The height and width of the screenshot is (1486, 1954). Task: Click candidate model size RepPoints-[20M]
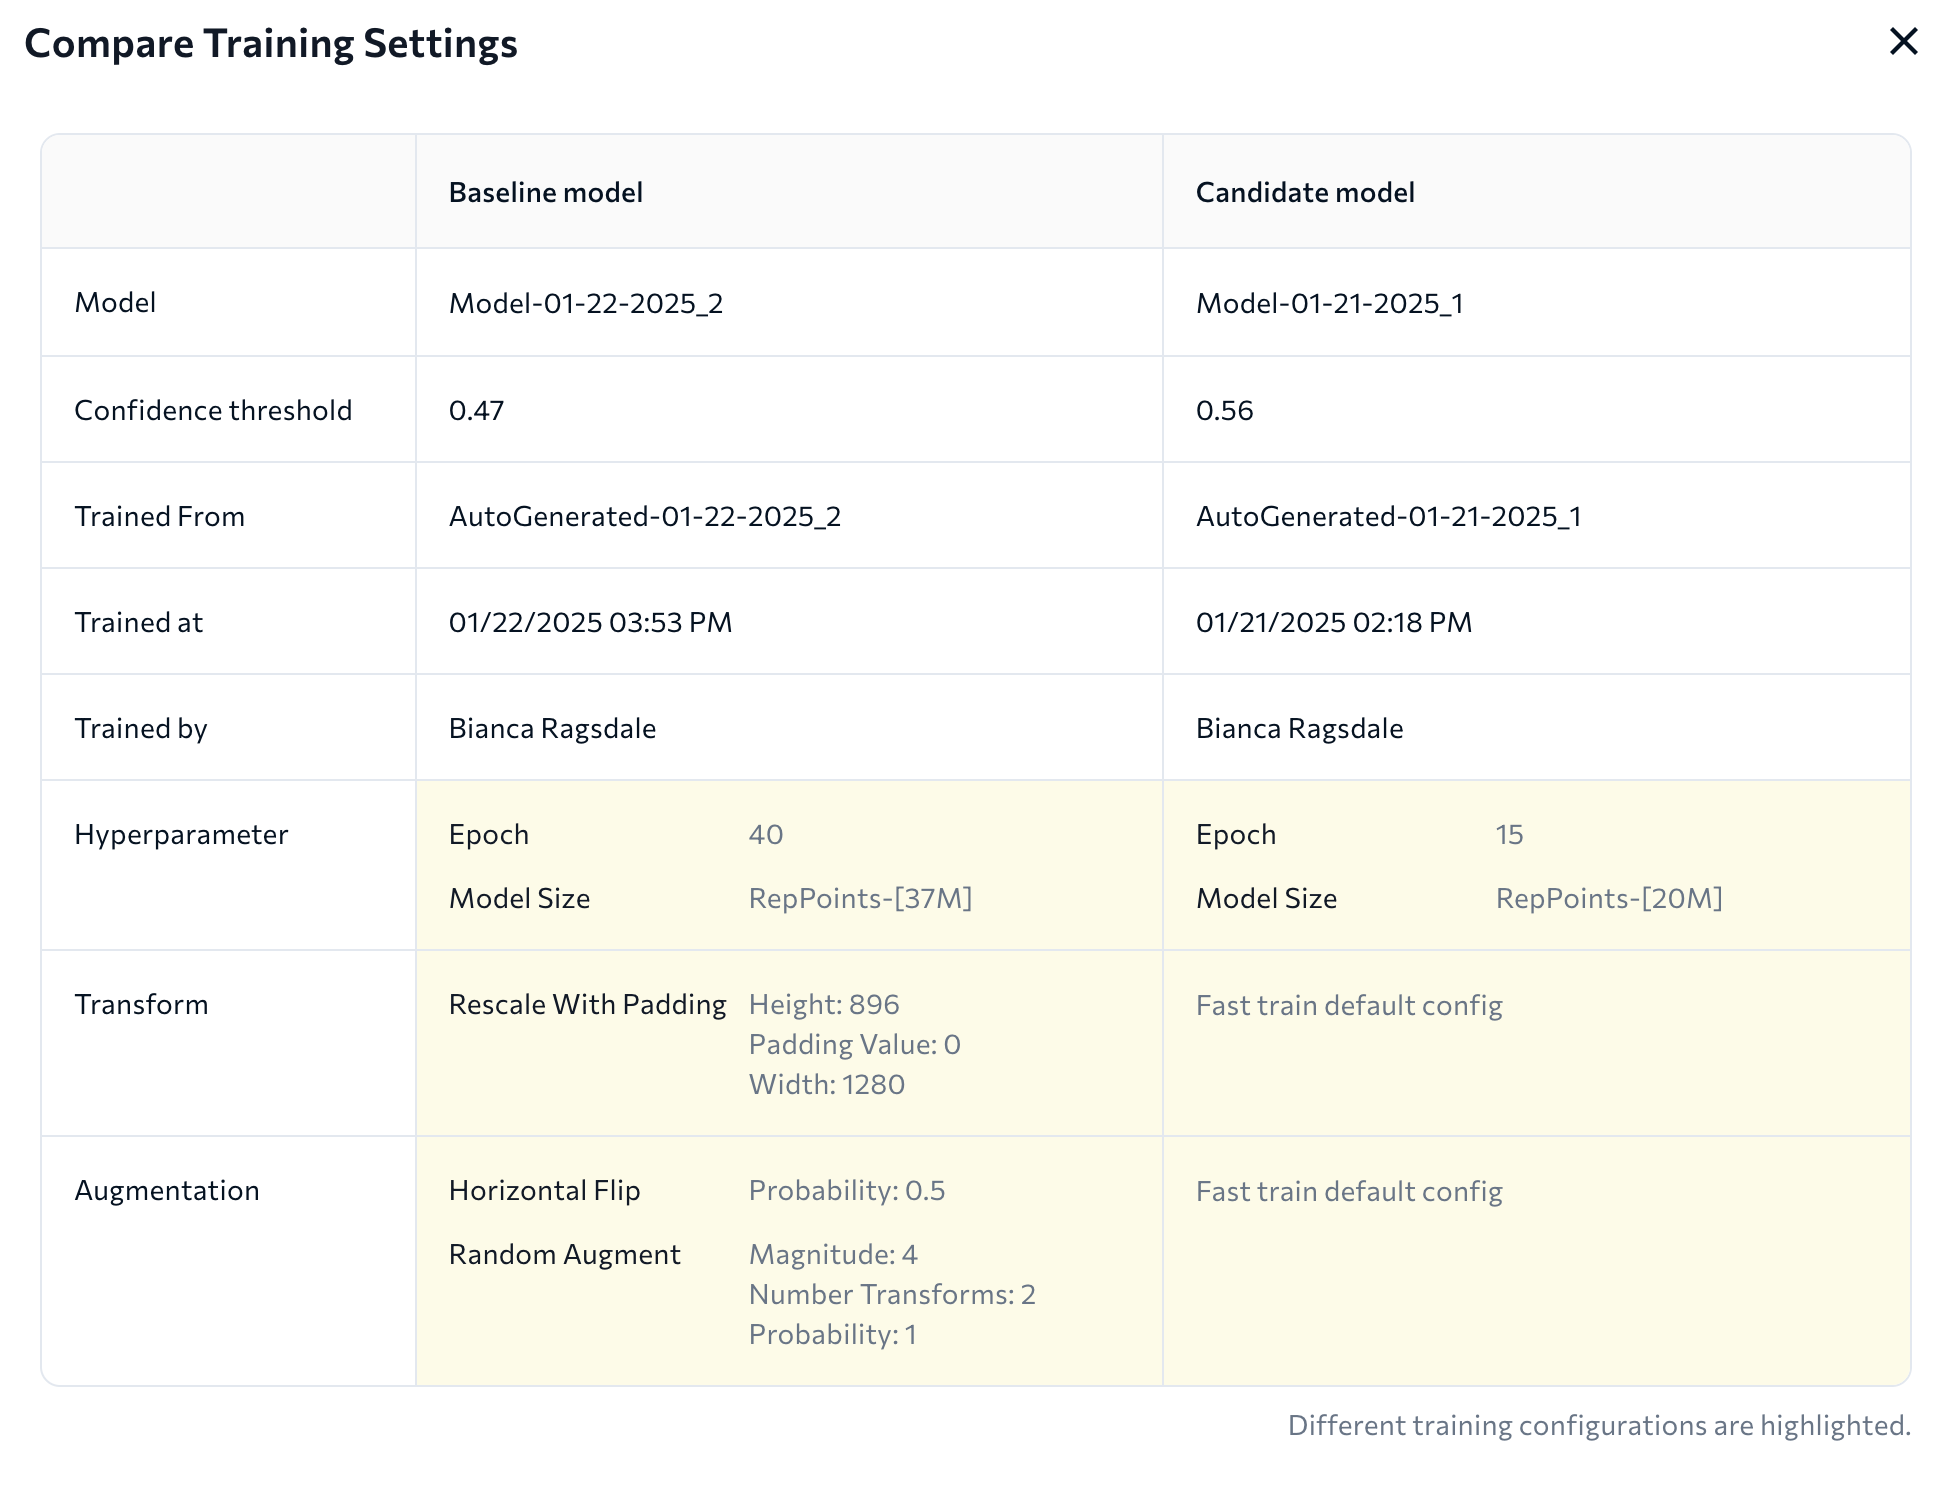coord(1608,898)
